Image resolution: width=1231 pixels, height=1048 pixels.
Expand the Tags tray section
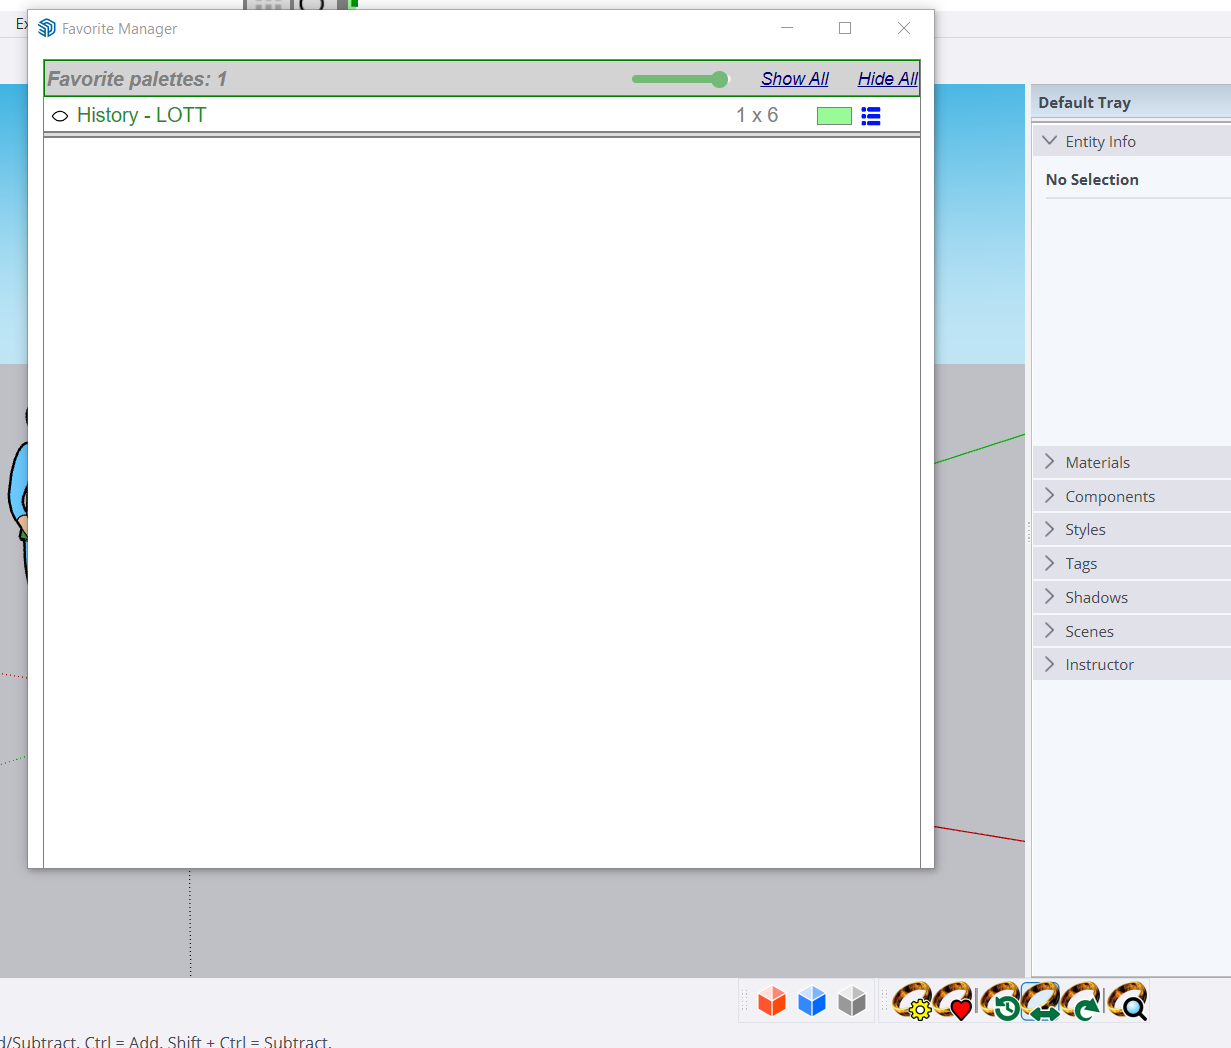[x=1050, y=563]
